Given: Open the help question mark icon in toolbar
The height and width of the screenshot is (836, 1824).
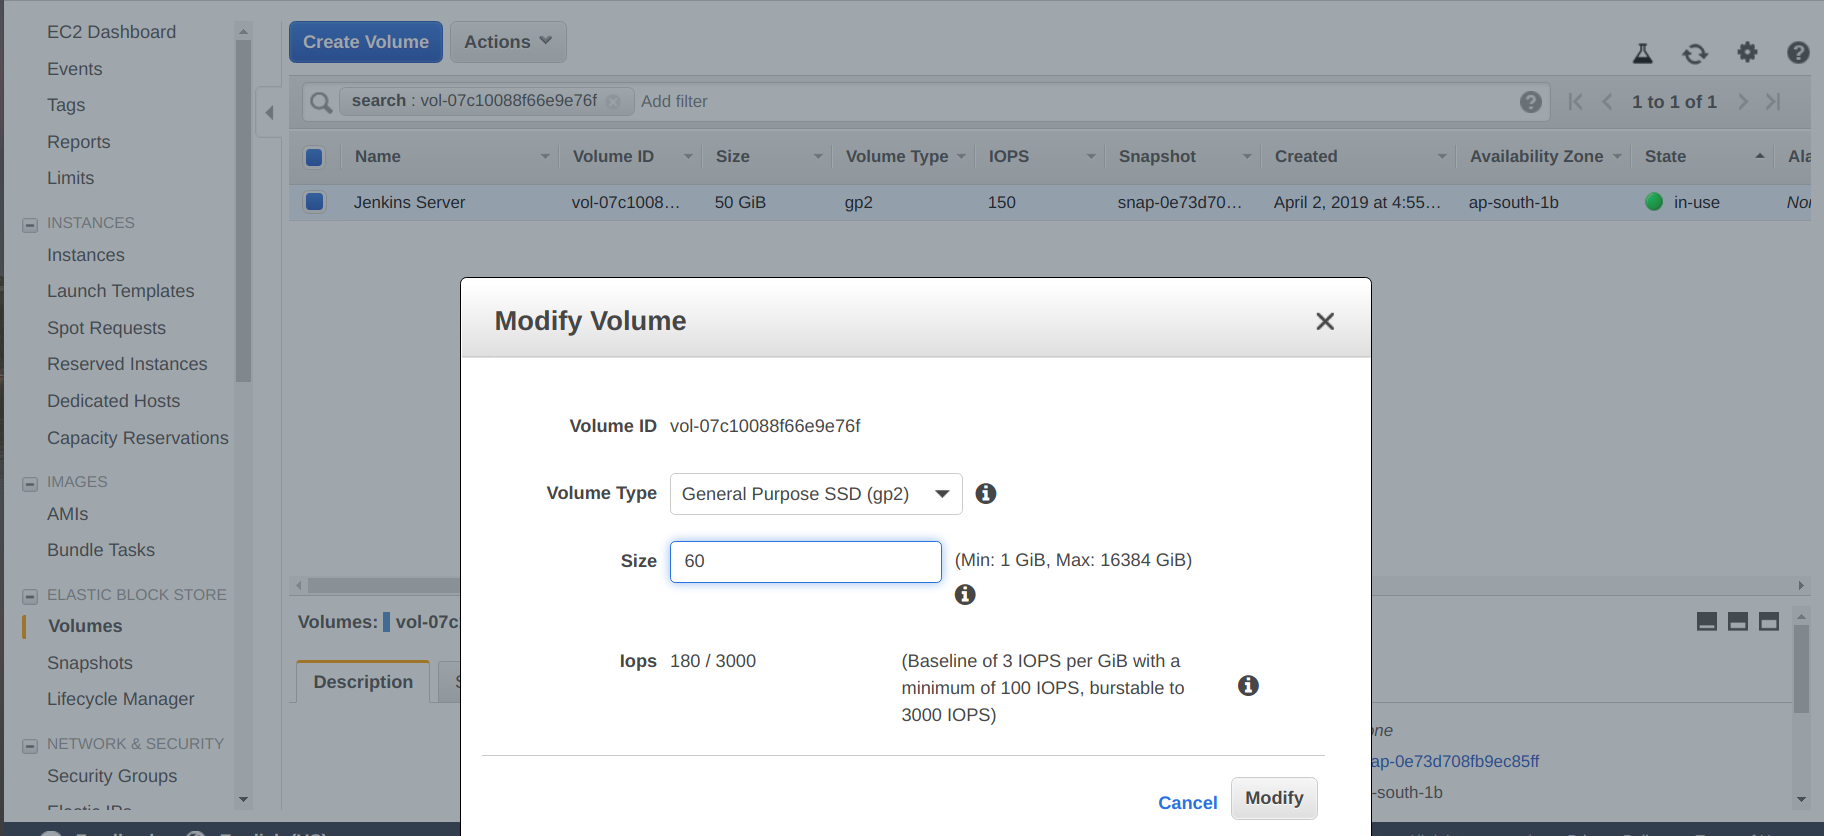Looking at the screenshot, I should [x=1797, y=52].
